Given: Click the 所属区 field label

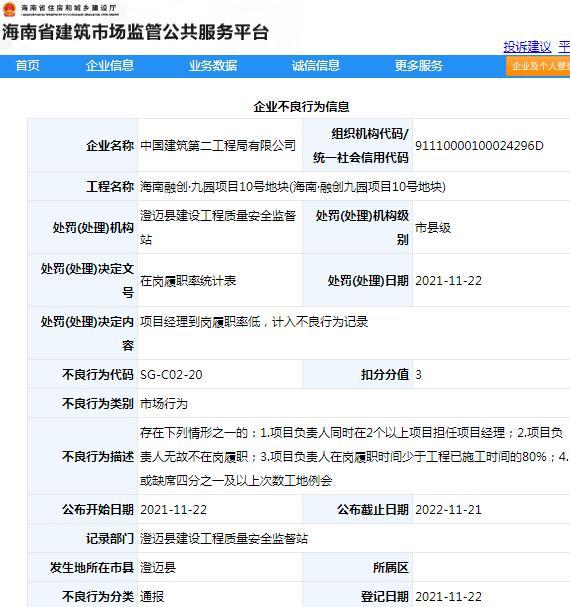Looking at the screenshot, I should click(x=391, y=568).
